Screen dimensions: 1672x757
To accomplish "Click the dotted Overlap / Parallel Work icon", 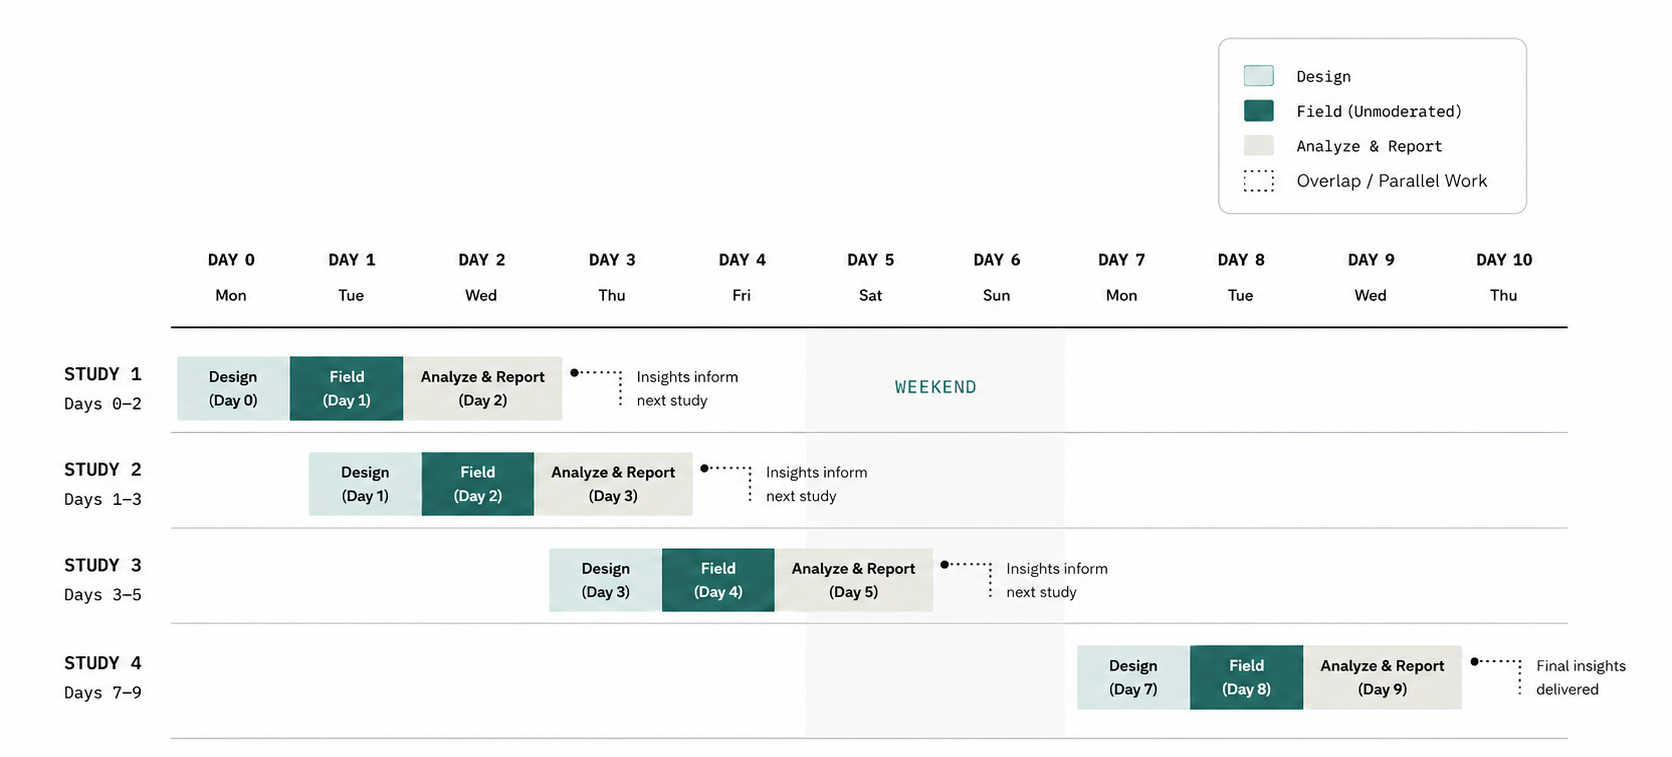I will (1258, 181).
